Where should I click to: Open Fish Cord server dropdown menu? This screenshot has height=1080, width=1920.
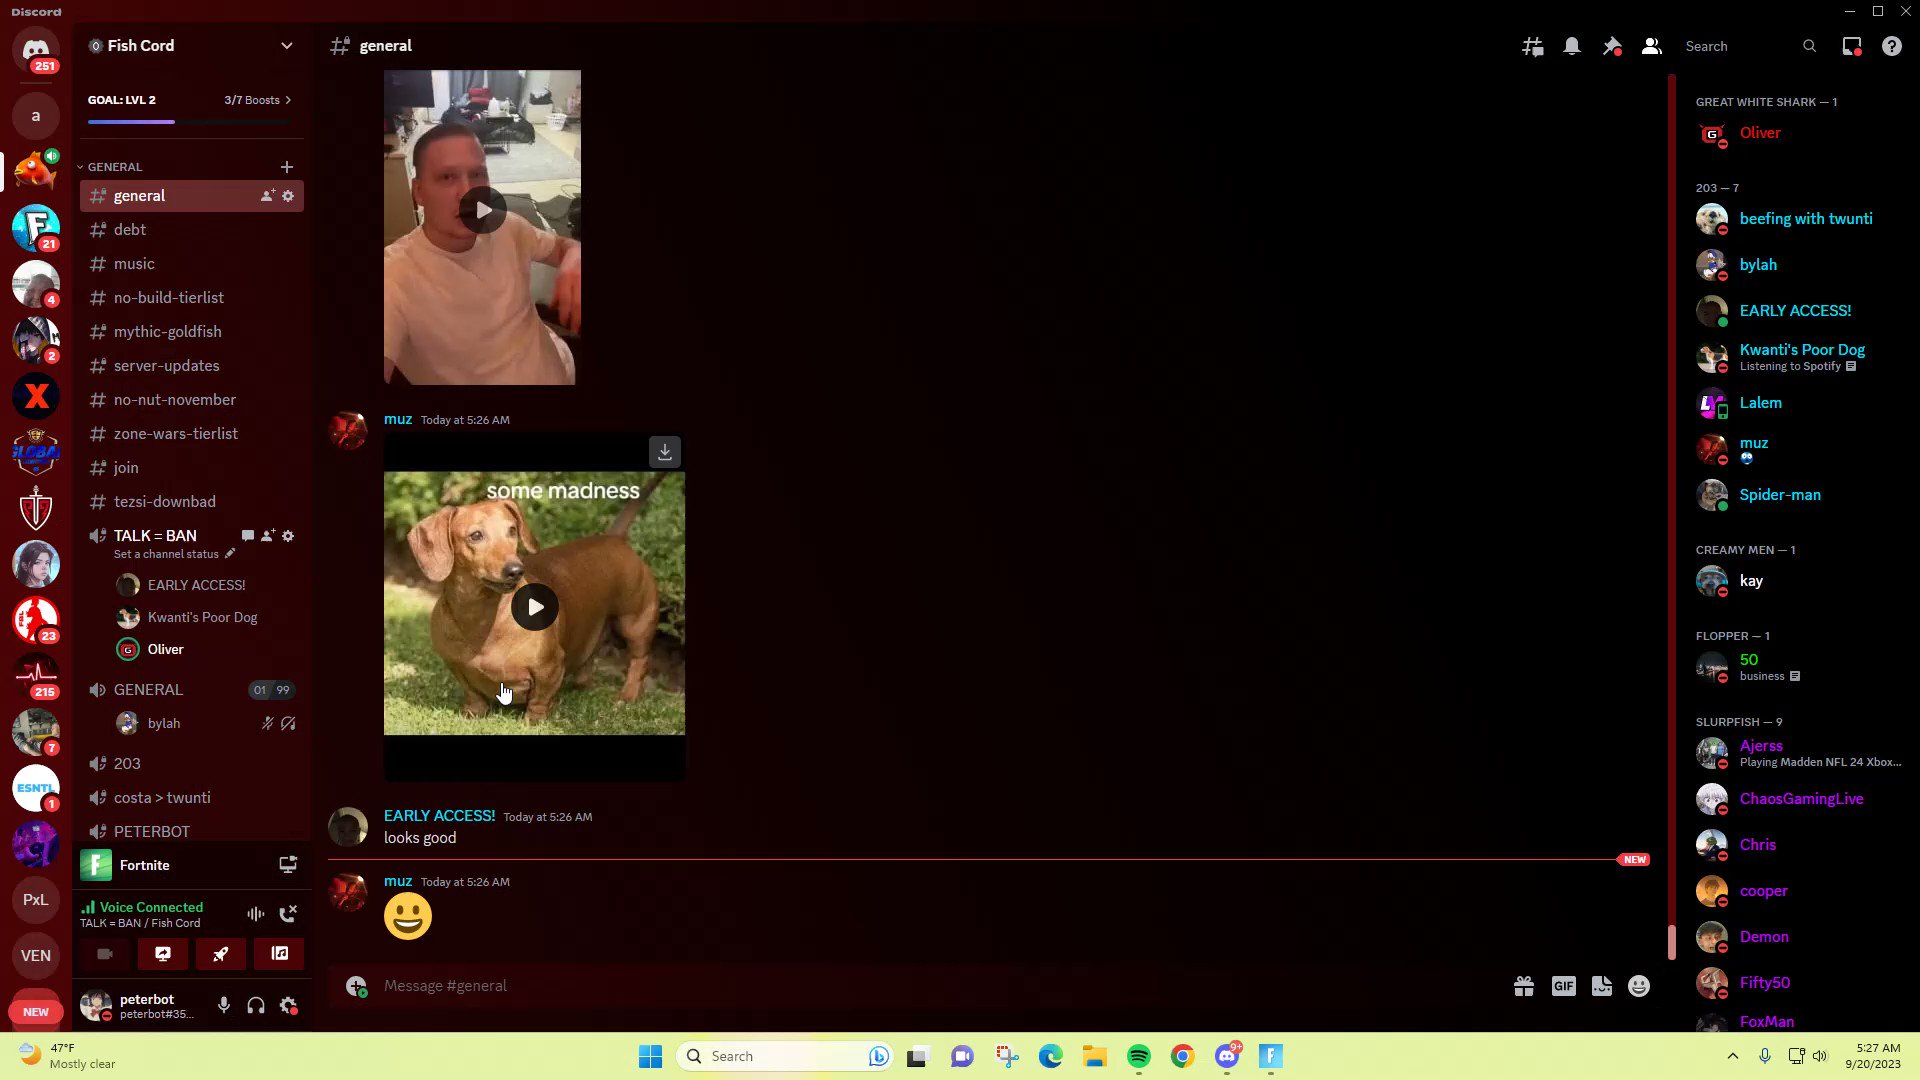(287, 46)
